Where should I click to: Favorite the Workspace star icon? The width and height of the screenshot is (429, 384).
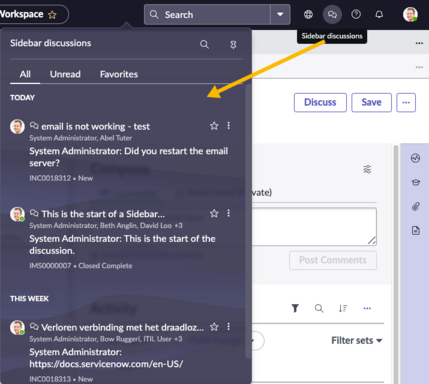pyautogui.click(x=52, y=15)
